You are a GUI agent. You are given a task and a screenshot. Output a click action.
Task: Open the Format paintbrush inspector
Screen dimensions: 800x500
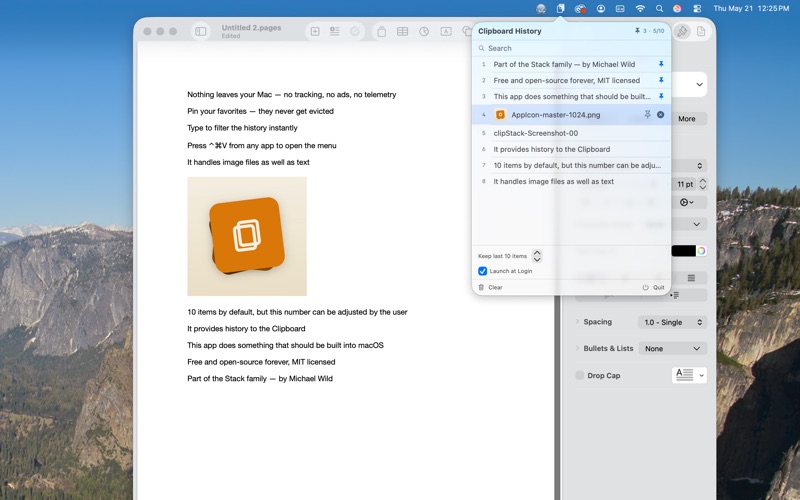pos(682,32)
